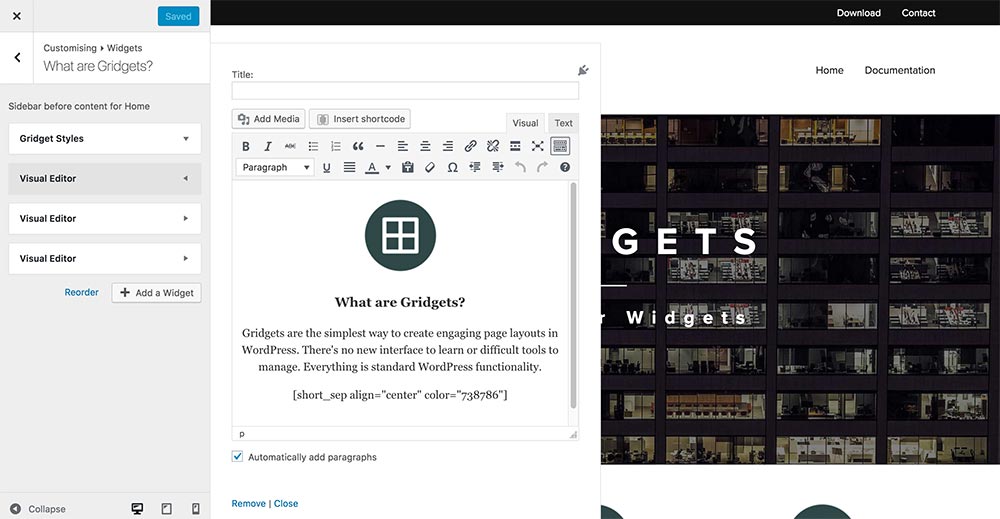Toggle the pin icon on editor panel

tap(583, 70)
